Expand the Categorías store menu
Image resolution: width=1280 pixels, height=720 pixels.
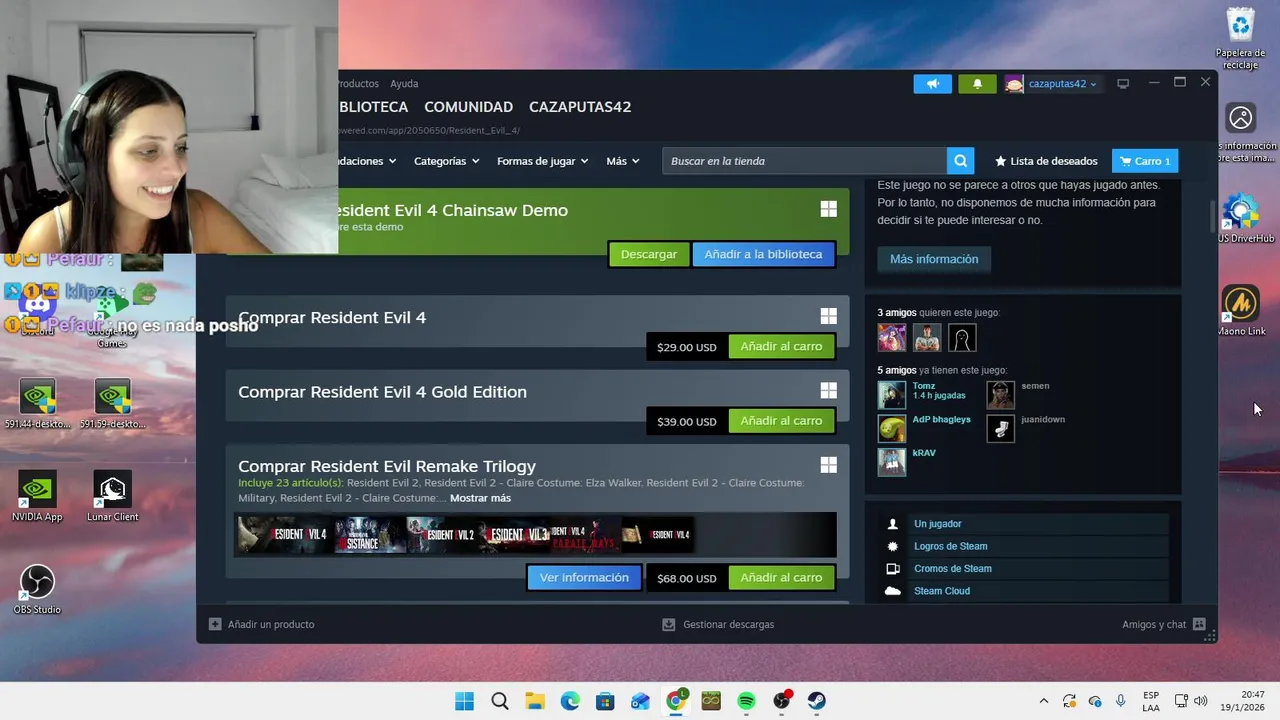point(446,161)
